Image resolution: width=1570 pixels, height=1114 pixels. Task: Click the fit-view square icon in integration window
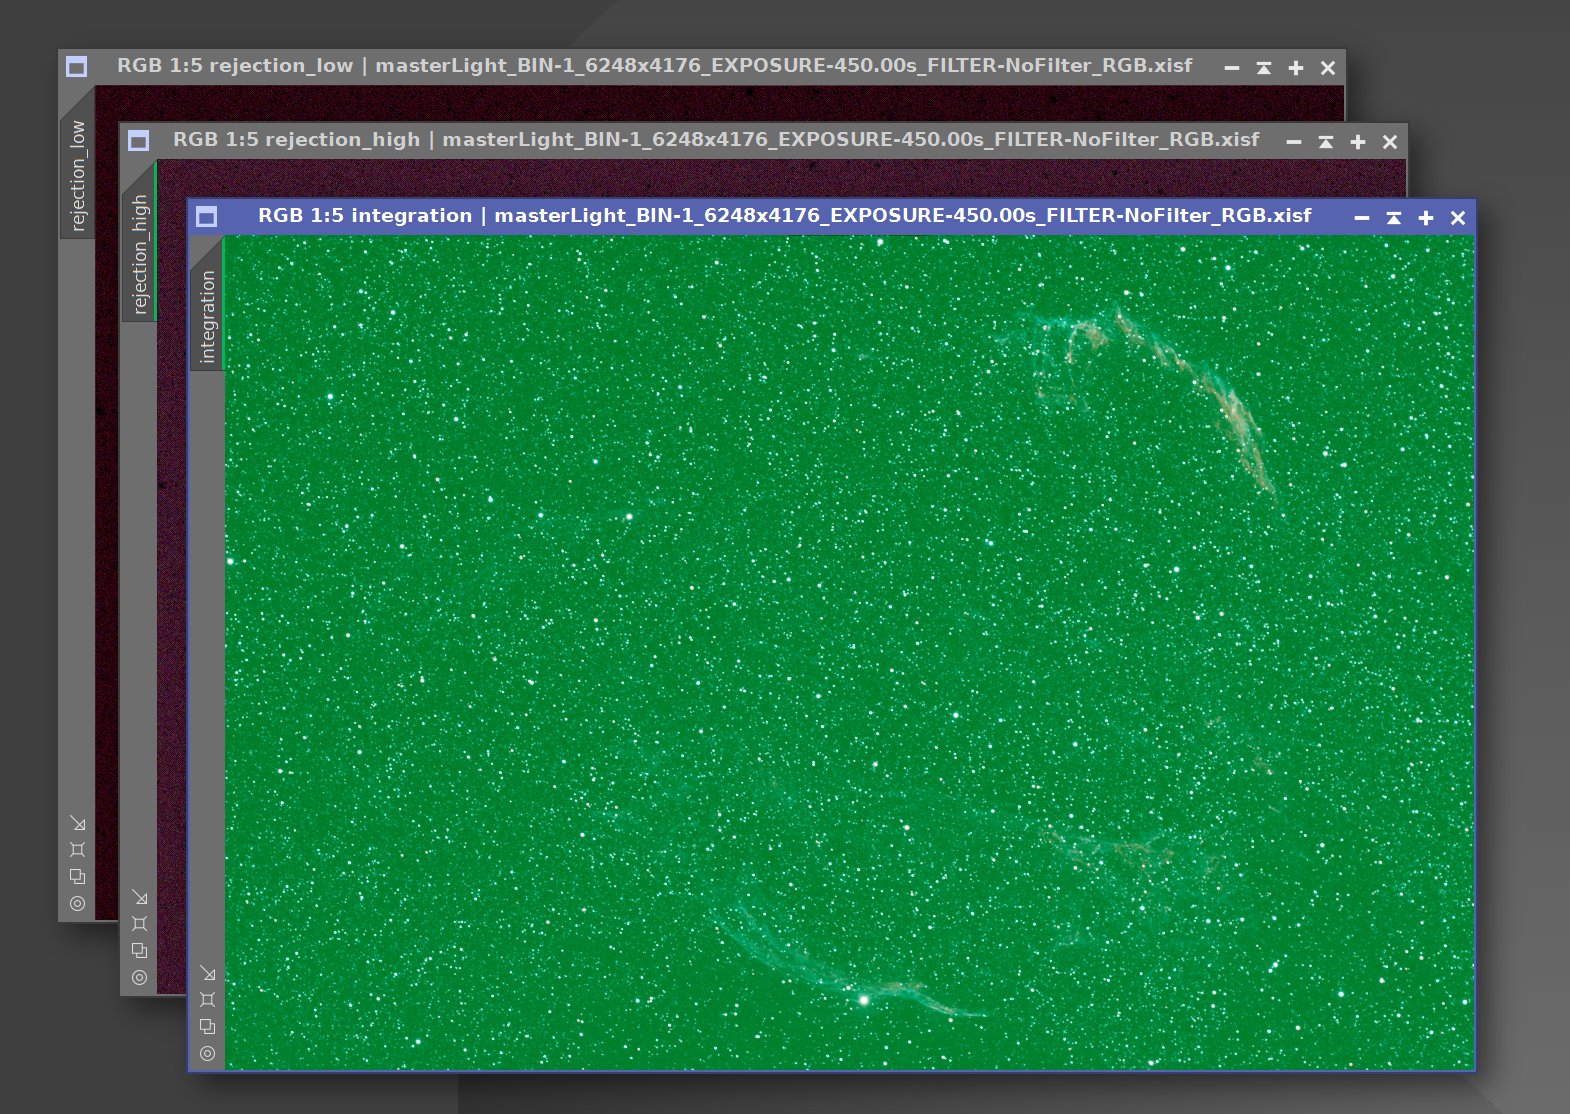point(207,1000)
